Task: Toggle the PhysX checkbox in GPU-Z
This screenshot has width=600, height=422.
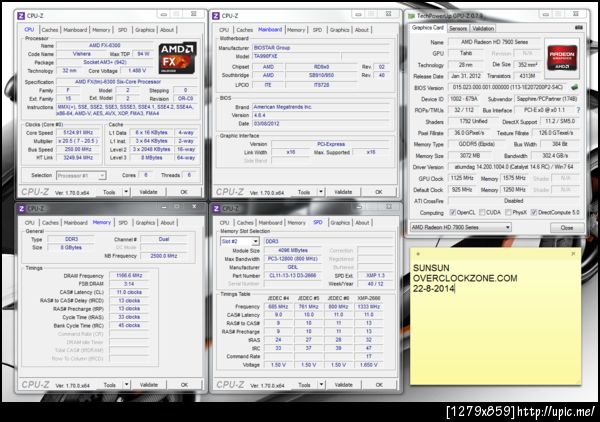Action: [x=508, y=212]
